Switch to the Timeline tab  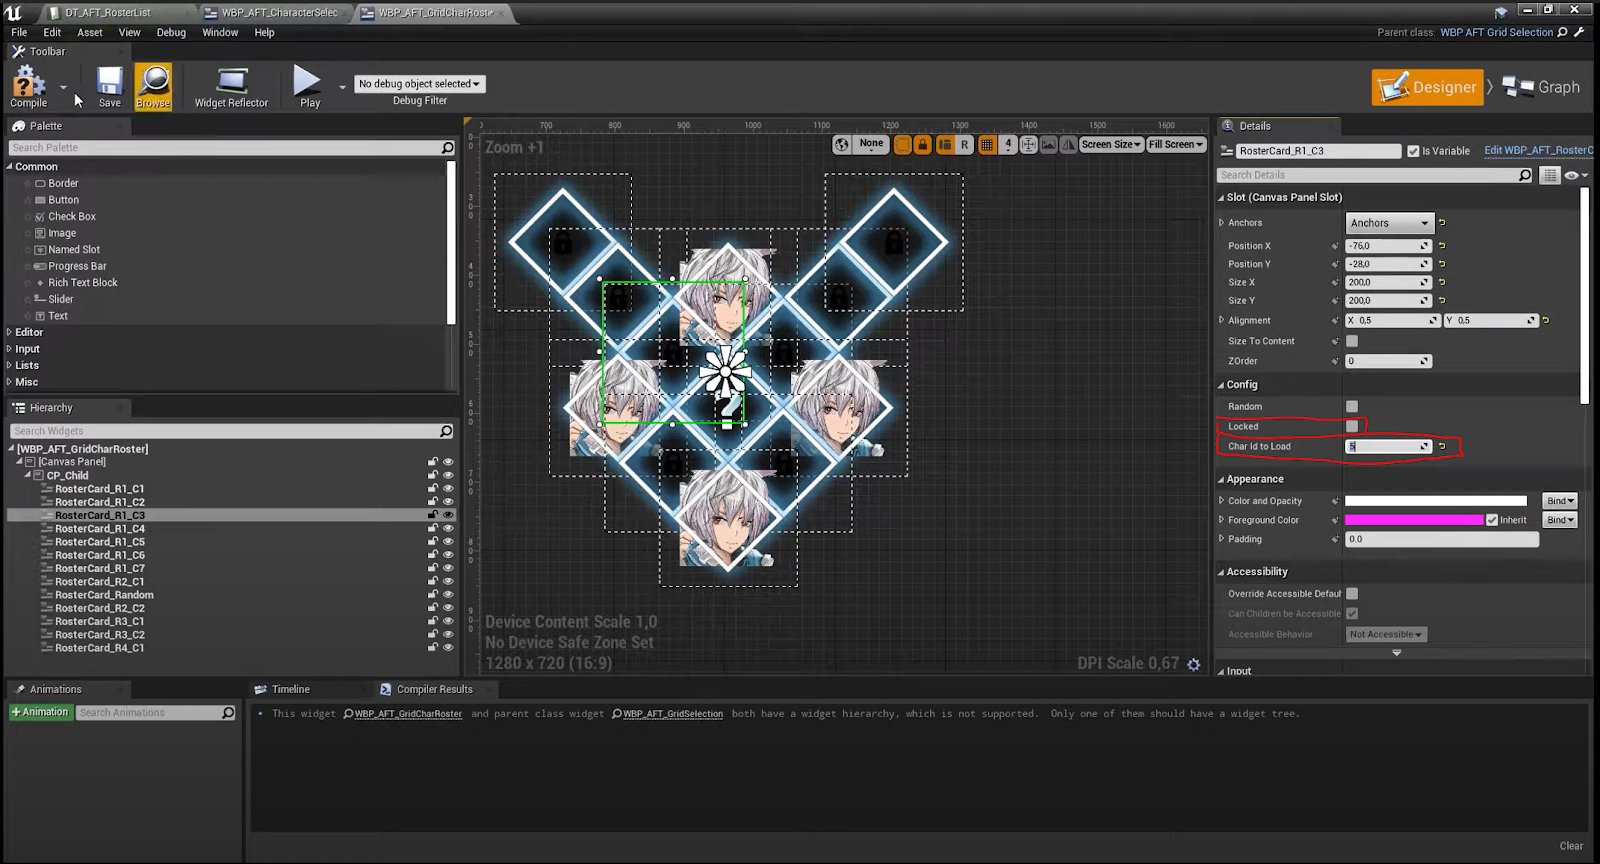[290, 689]
